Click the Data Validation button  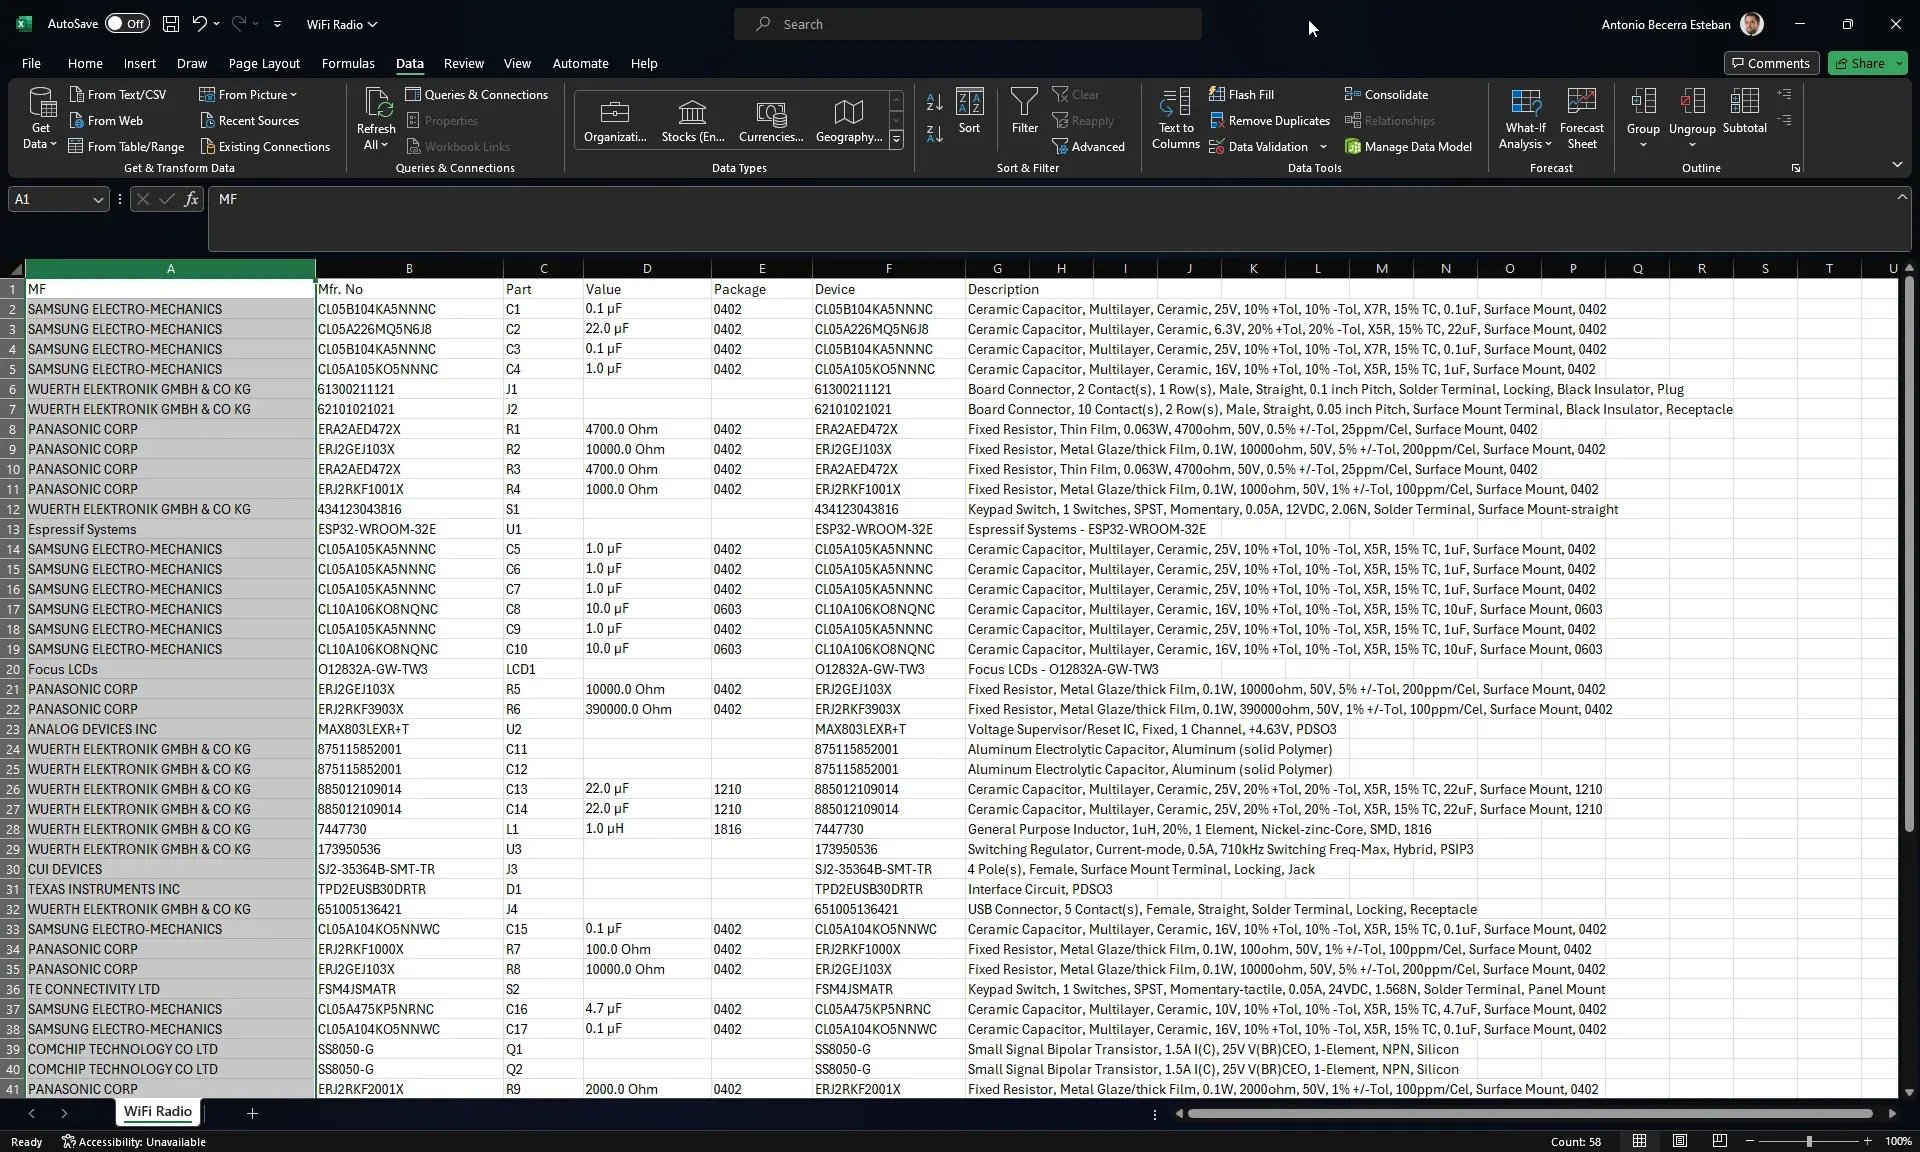click(x=1258, y=146)
